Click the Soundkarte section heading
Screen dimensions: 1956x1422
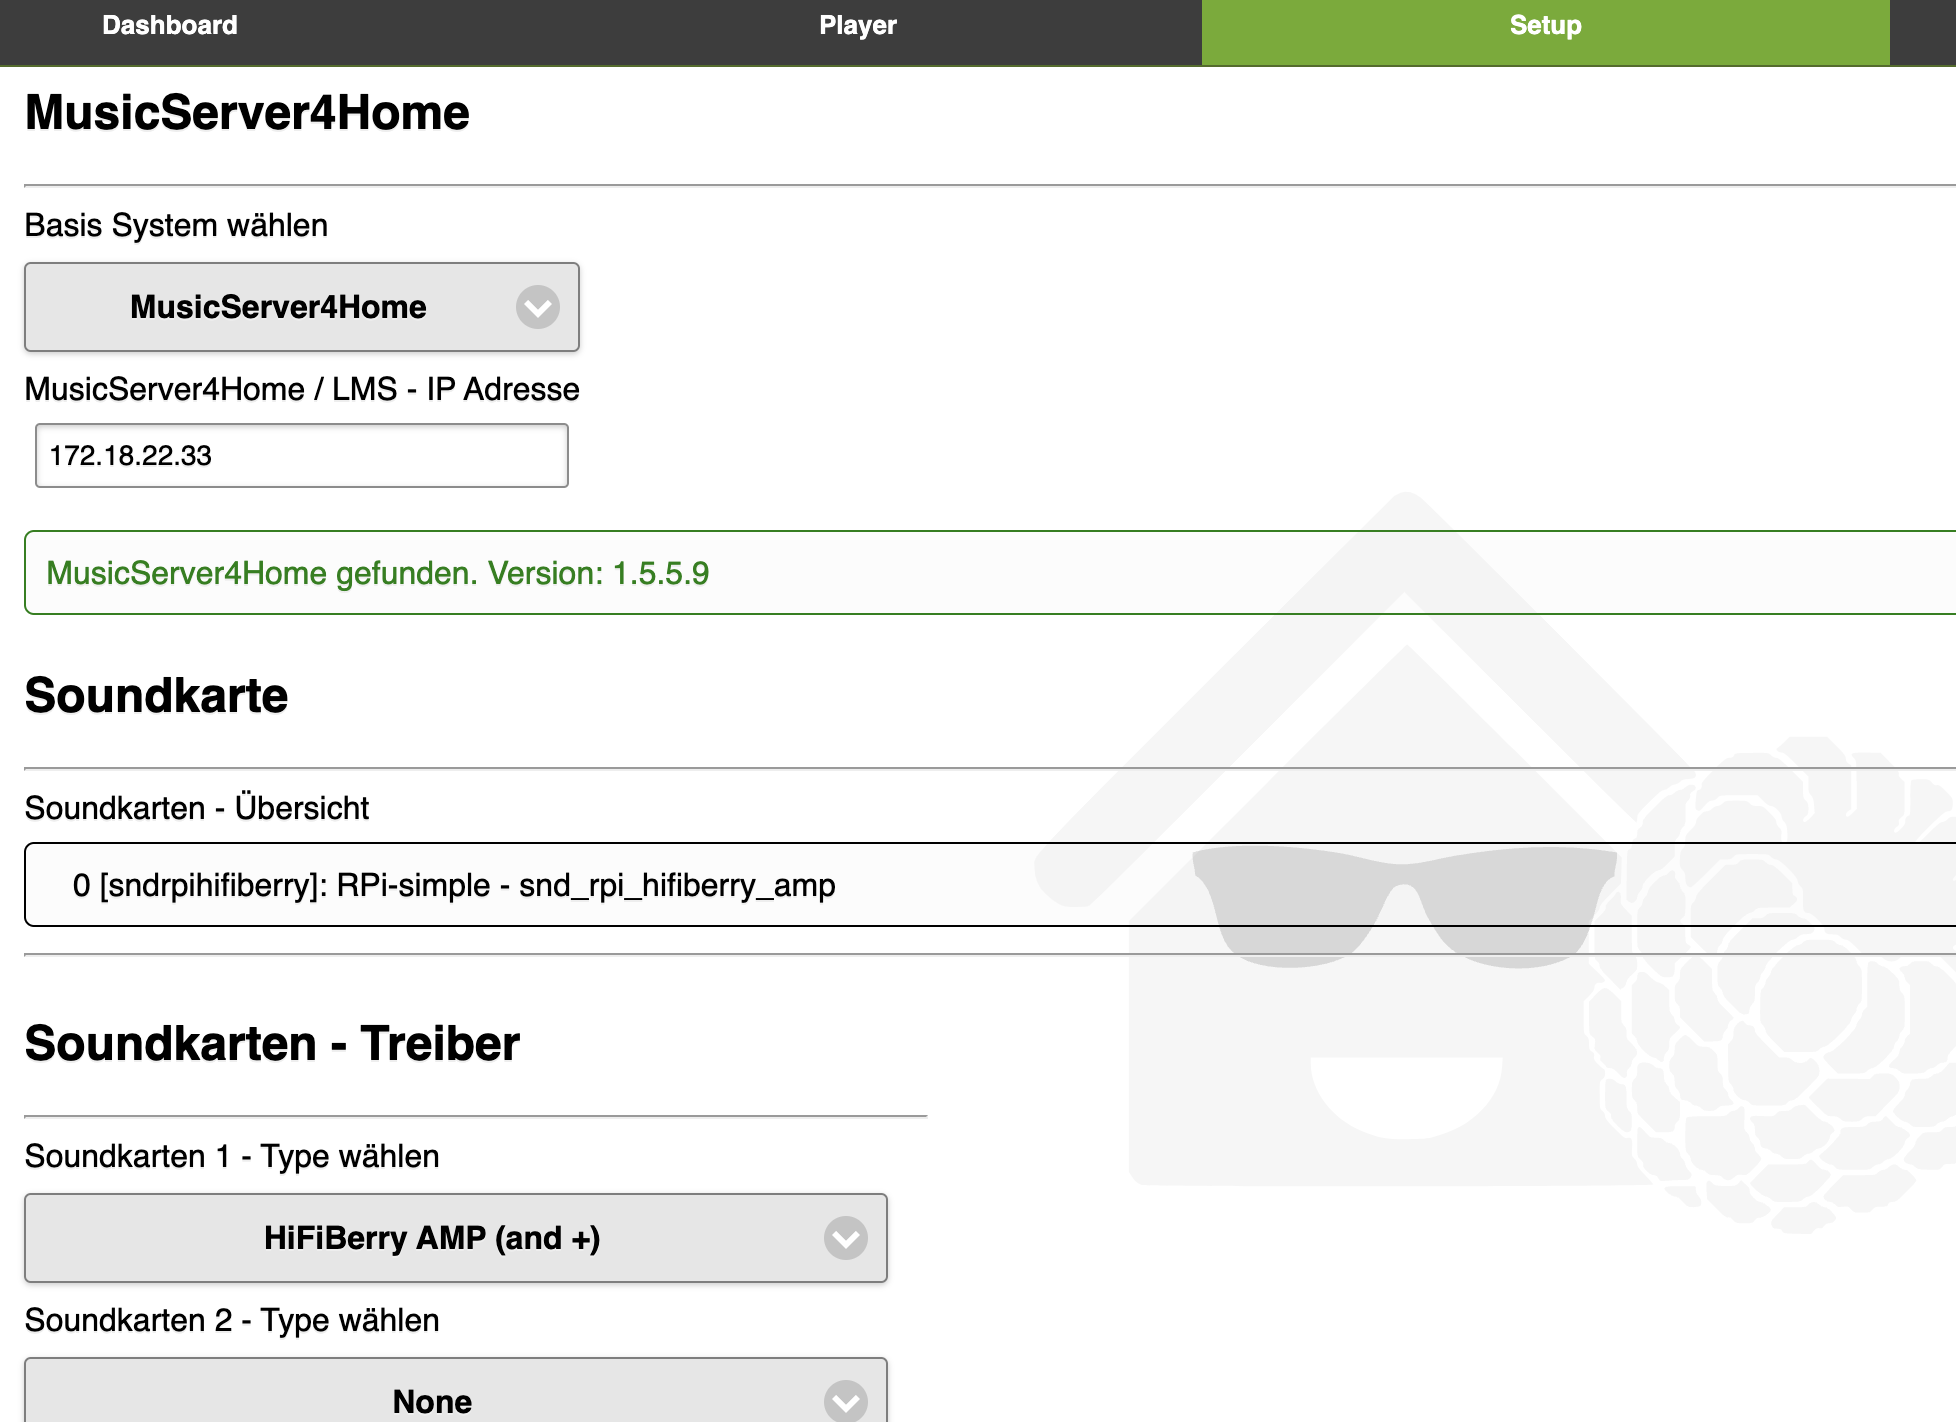pos(157,696)
